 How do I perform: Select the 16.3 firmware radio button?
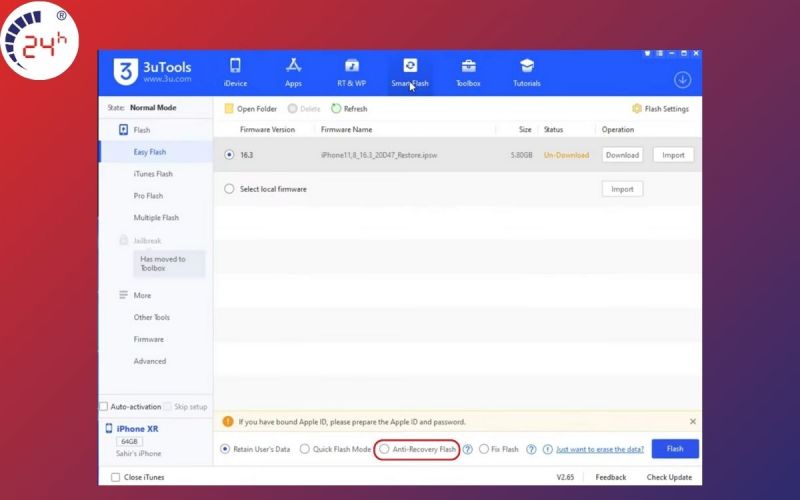tap(229, 155)
